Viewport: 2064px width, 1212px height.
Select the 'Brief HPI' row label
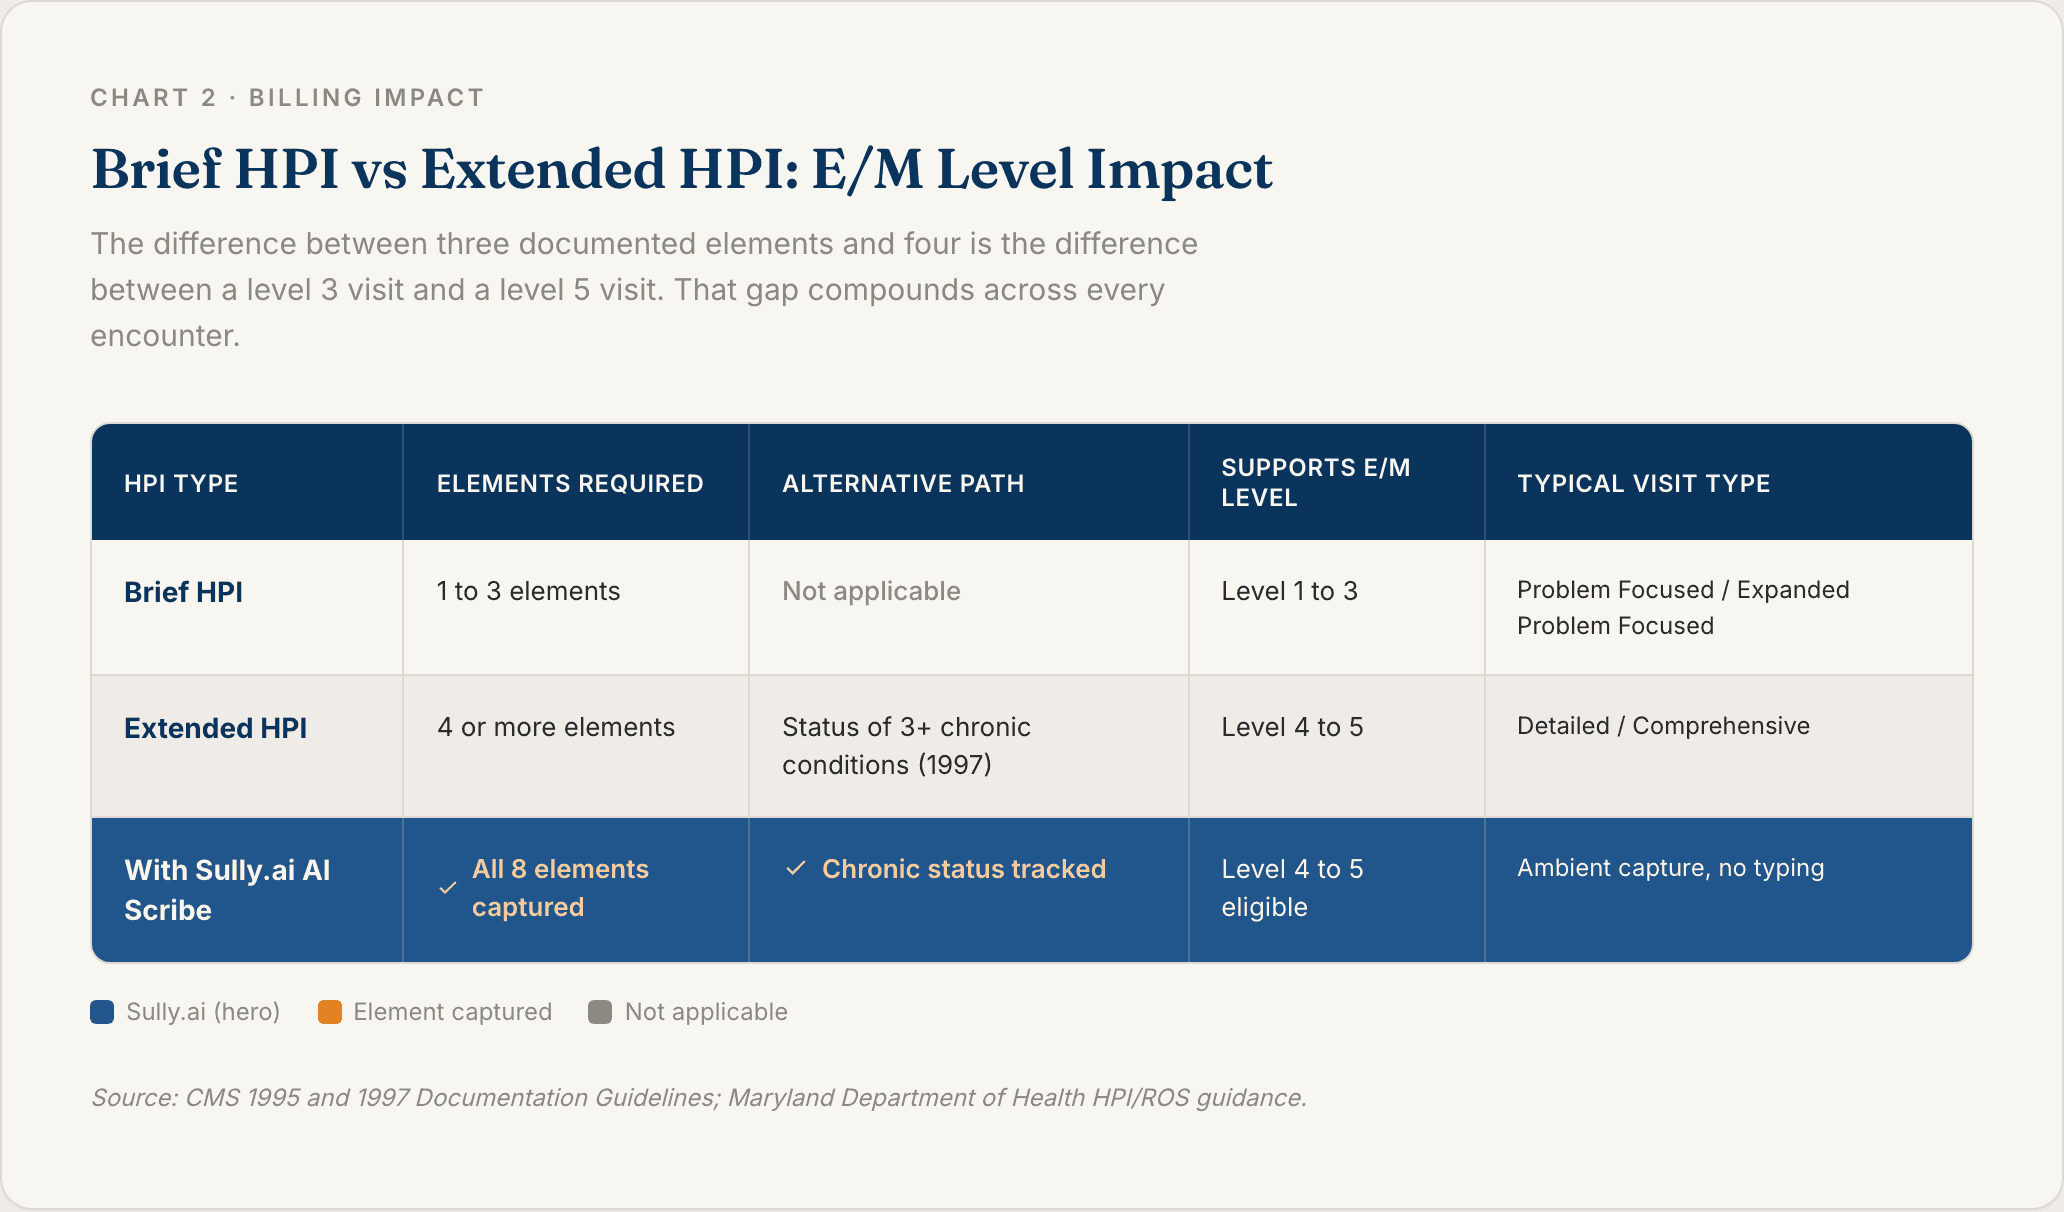point(183,591)
